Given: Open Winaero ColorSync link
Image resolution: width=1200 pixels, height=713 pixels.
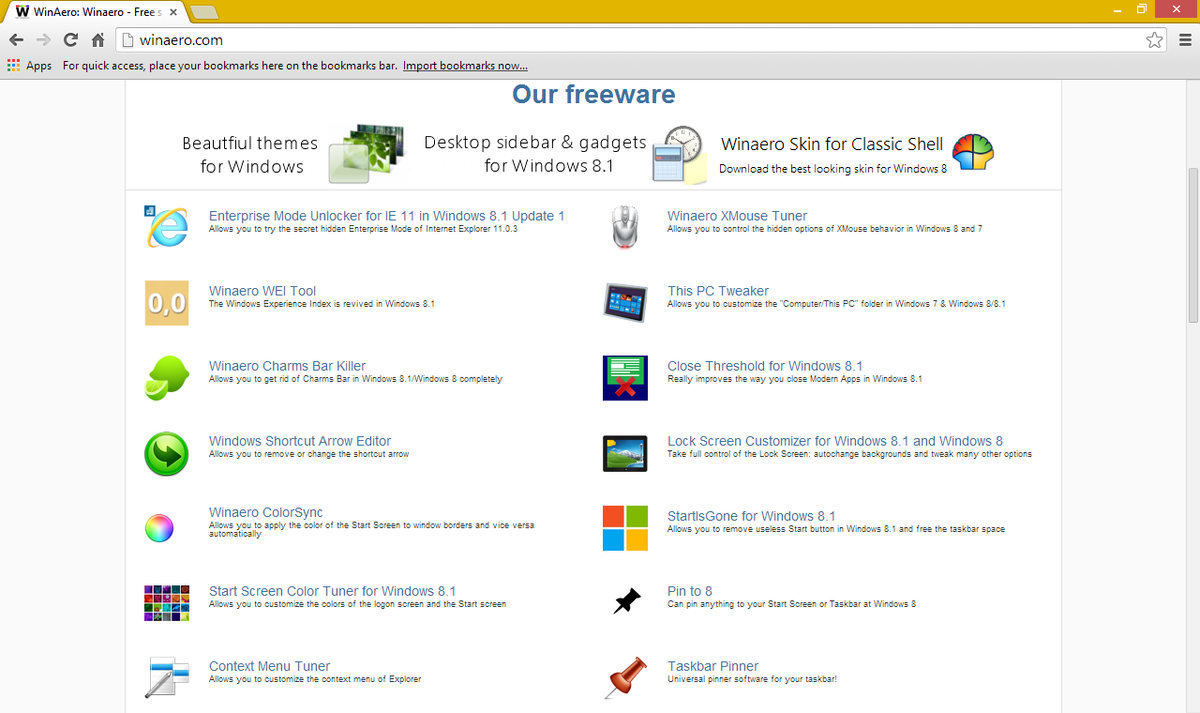Looking at the screenshot, I should (x=266, y=513).
